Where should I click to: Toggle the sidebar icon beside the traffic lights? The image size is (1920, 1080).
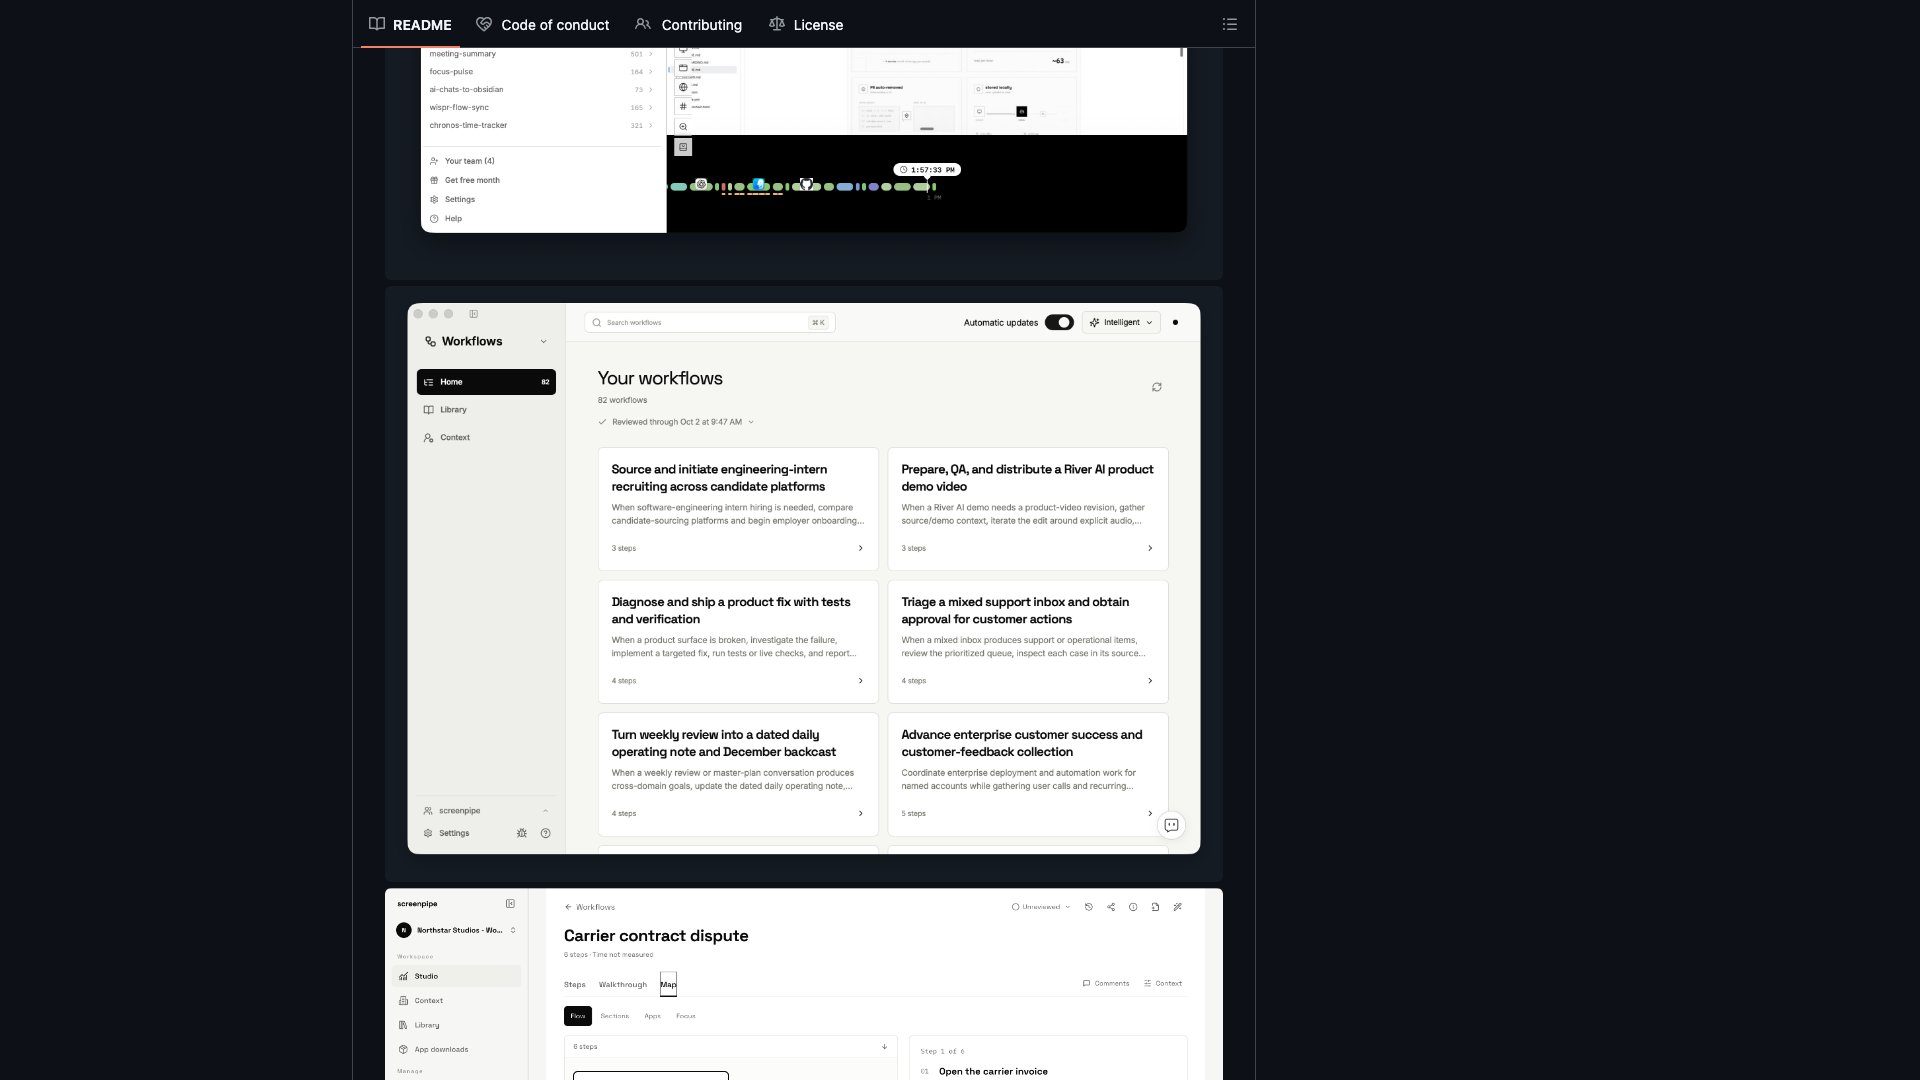pos(474,314)
